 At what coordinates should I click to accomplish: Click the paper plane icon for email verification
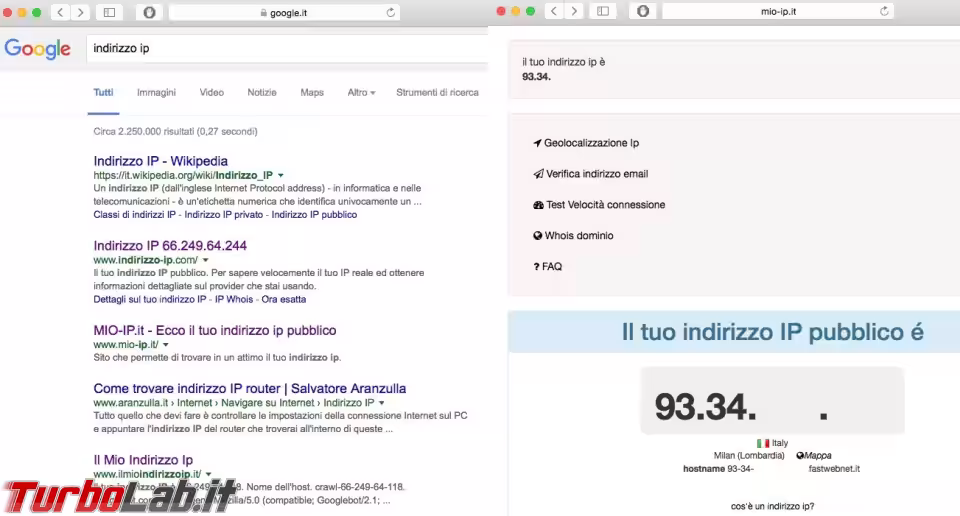pos(538,174)
